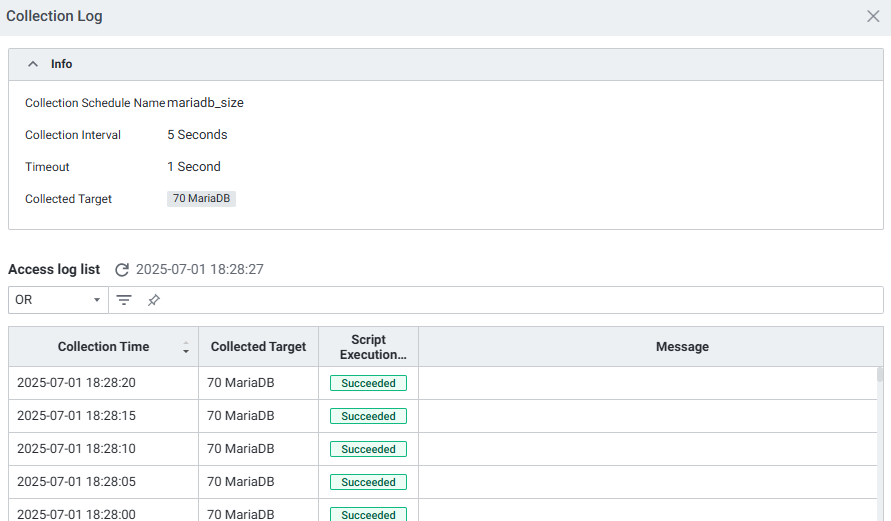891x521 pixels.
Task: Click the refresh icon beside Access log list
Action: (x=122, y=270)
